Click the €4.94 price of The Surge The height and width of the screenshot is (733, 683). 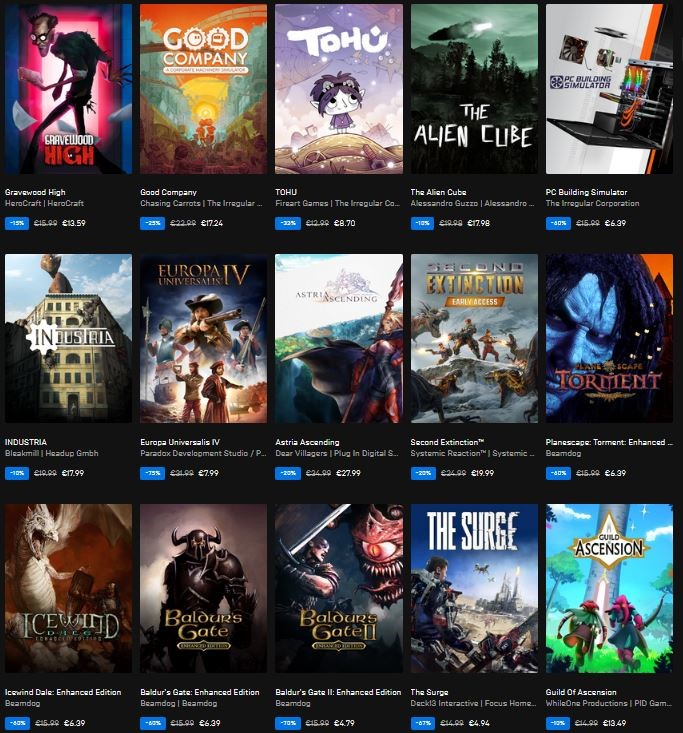pos(479,723)
